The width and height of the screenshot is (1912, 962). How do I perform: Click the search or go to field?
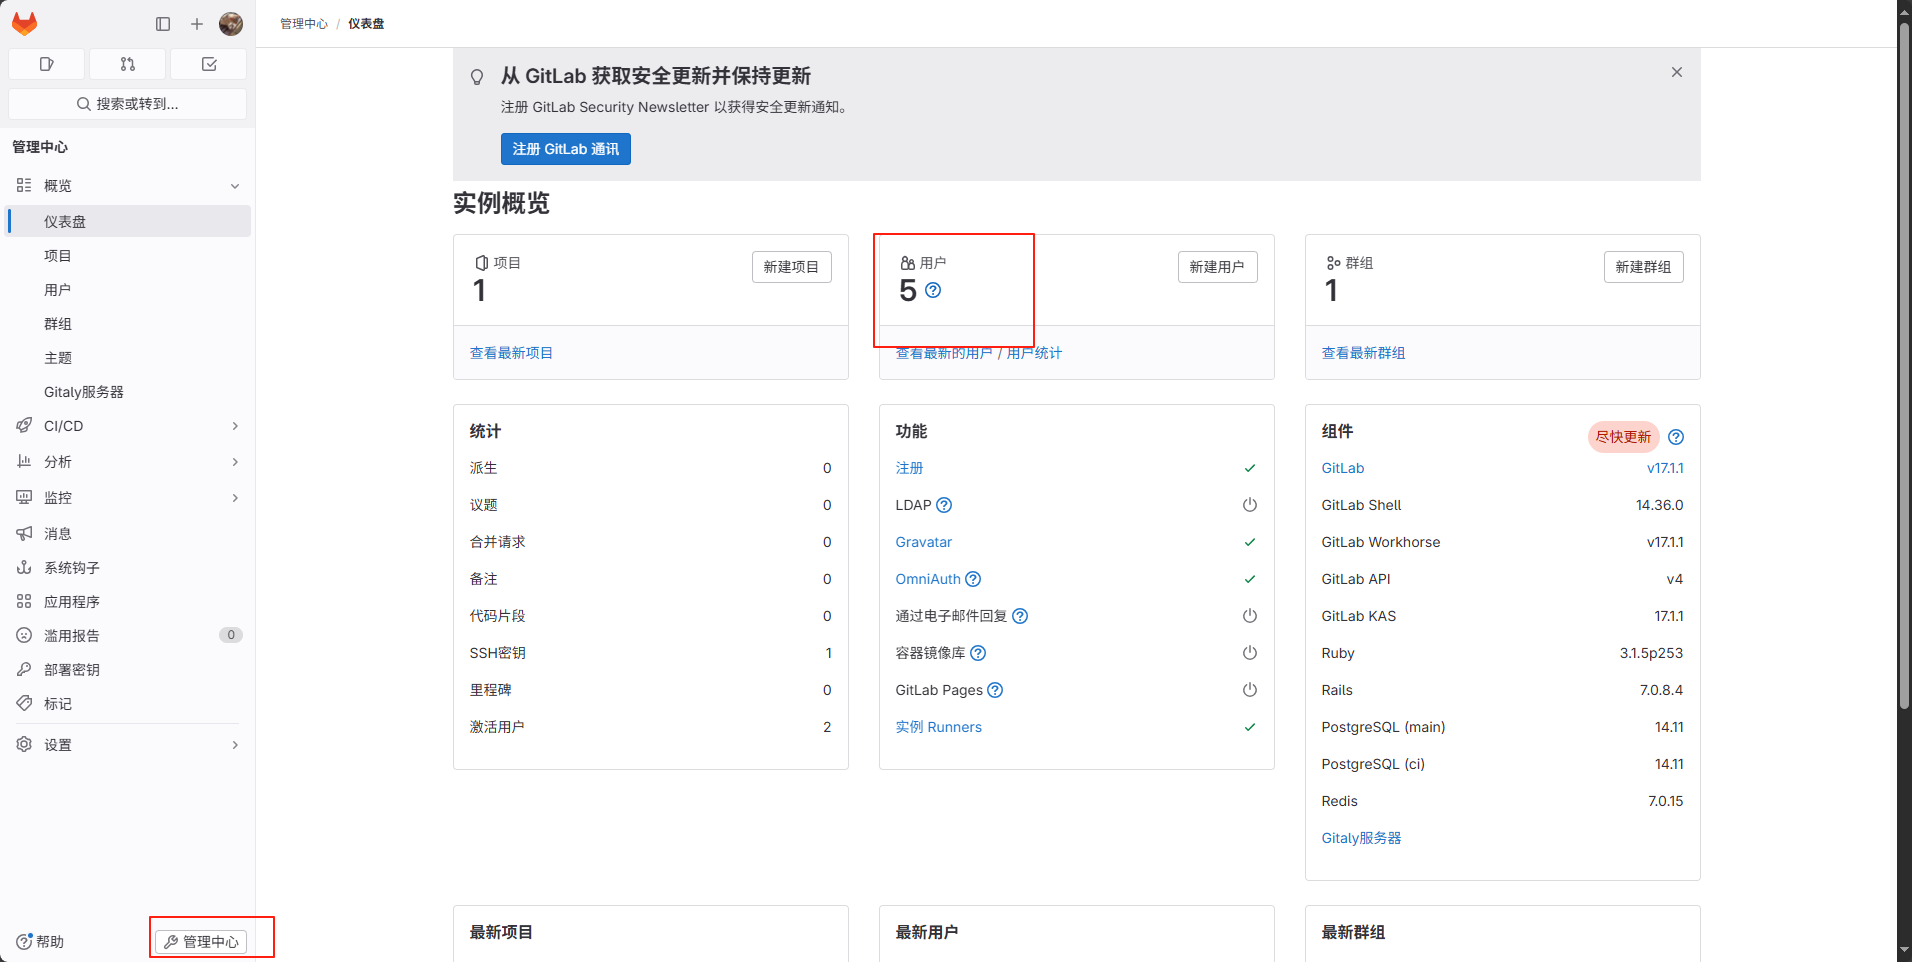coord(128,104)
